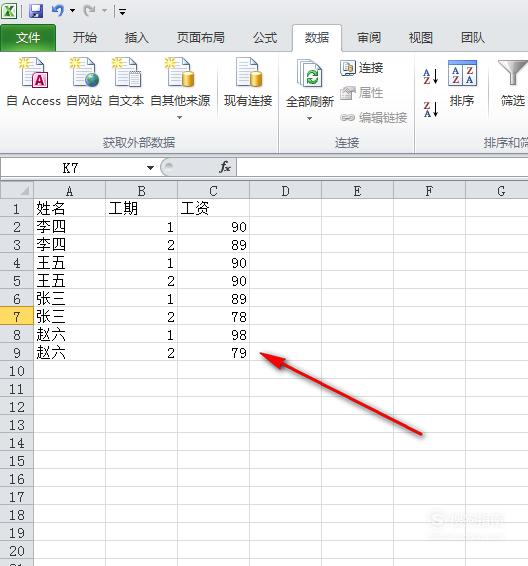Switch to the 开始 tab

click(85, 38)
